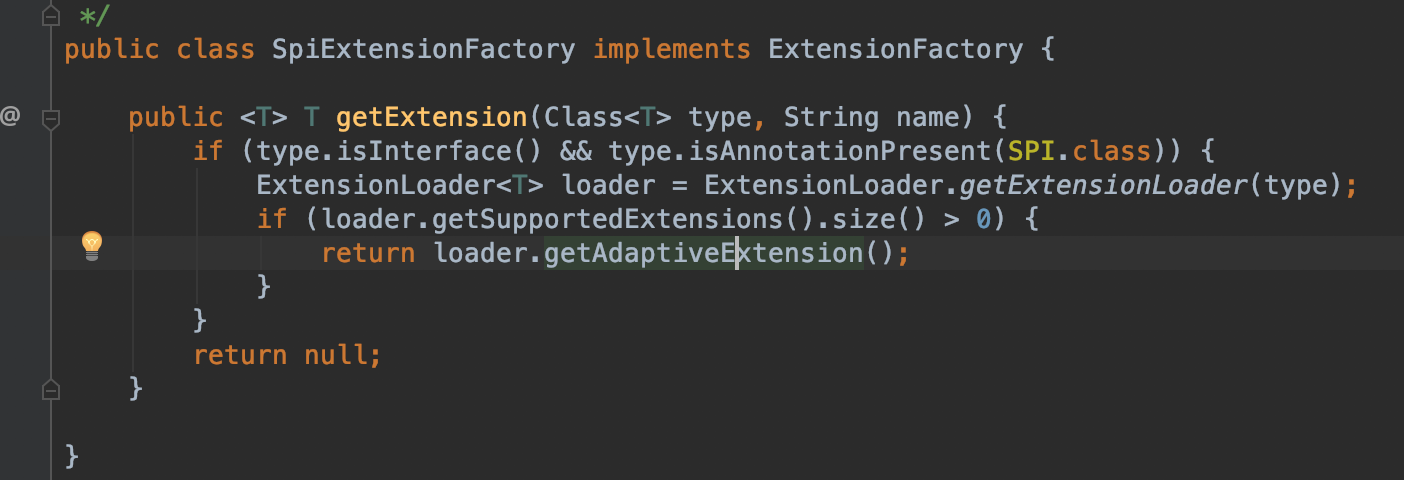1404x480 pixels.
Task: Click the fold marker at the comment end
Action: click(50, 17)
